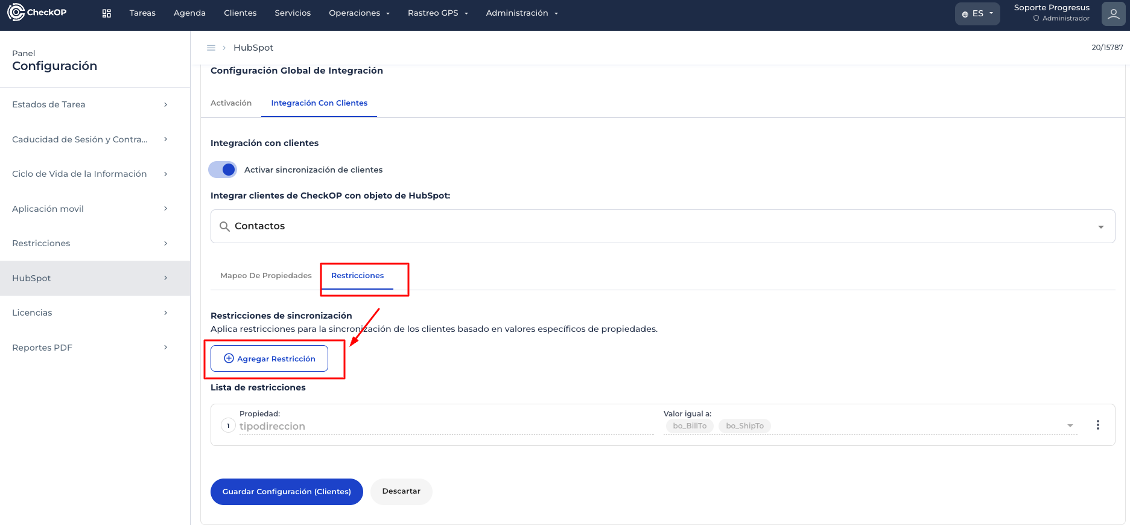Open Reportes PDF sidebar item
Screen dimensions: 1130x525
point(94,348)
